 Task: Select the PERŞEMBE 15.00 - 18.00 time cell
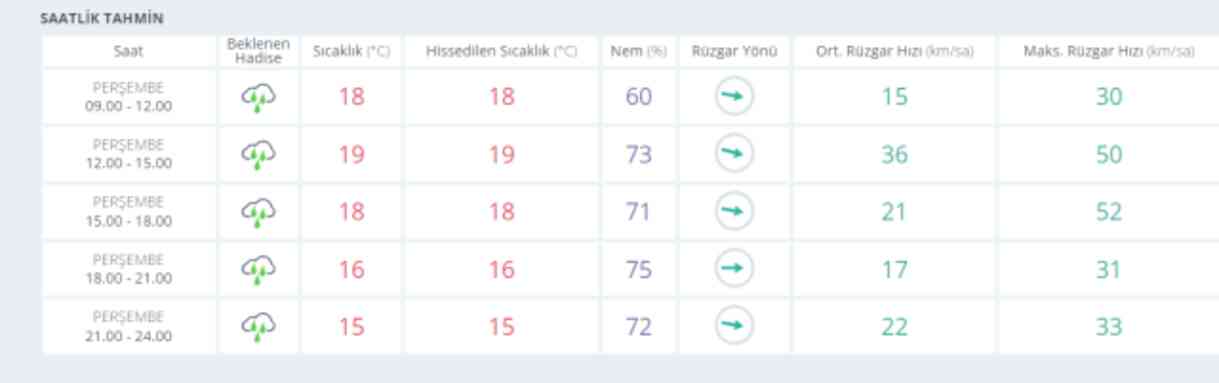pyautogui.click(x=128, y=212)
